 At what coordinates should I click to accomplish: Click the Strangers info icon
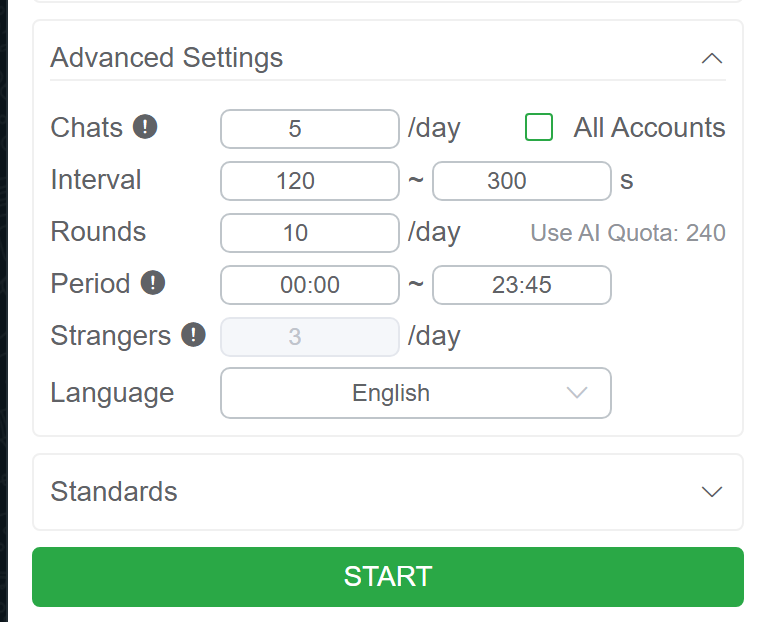[193, 335]
